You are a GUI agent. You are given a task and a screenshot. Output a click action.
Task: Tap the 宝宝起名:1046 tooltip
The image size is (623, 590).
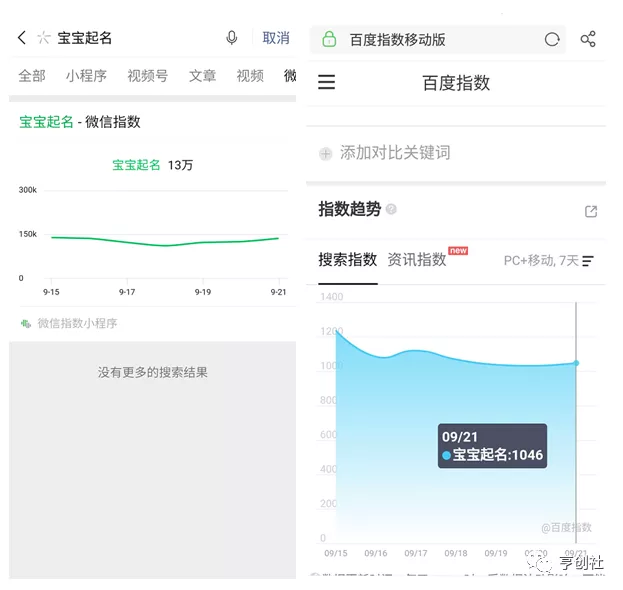coord(492,446)
